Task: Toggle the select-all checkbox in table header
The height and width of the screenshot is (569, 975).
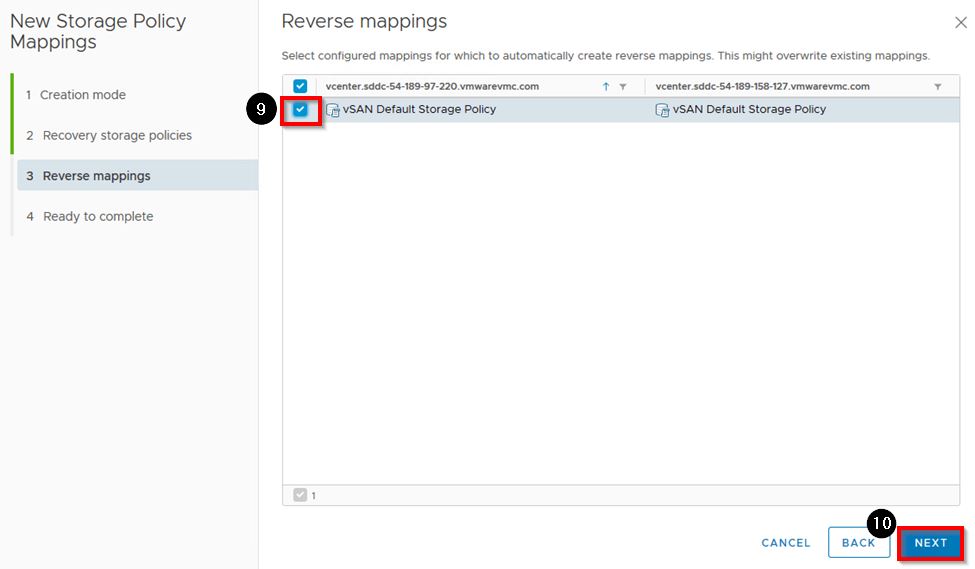Action: (300, 86)
